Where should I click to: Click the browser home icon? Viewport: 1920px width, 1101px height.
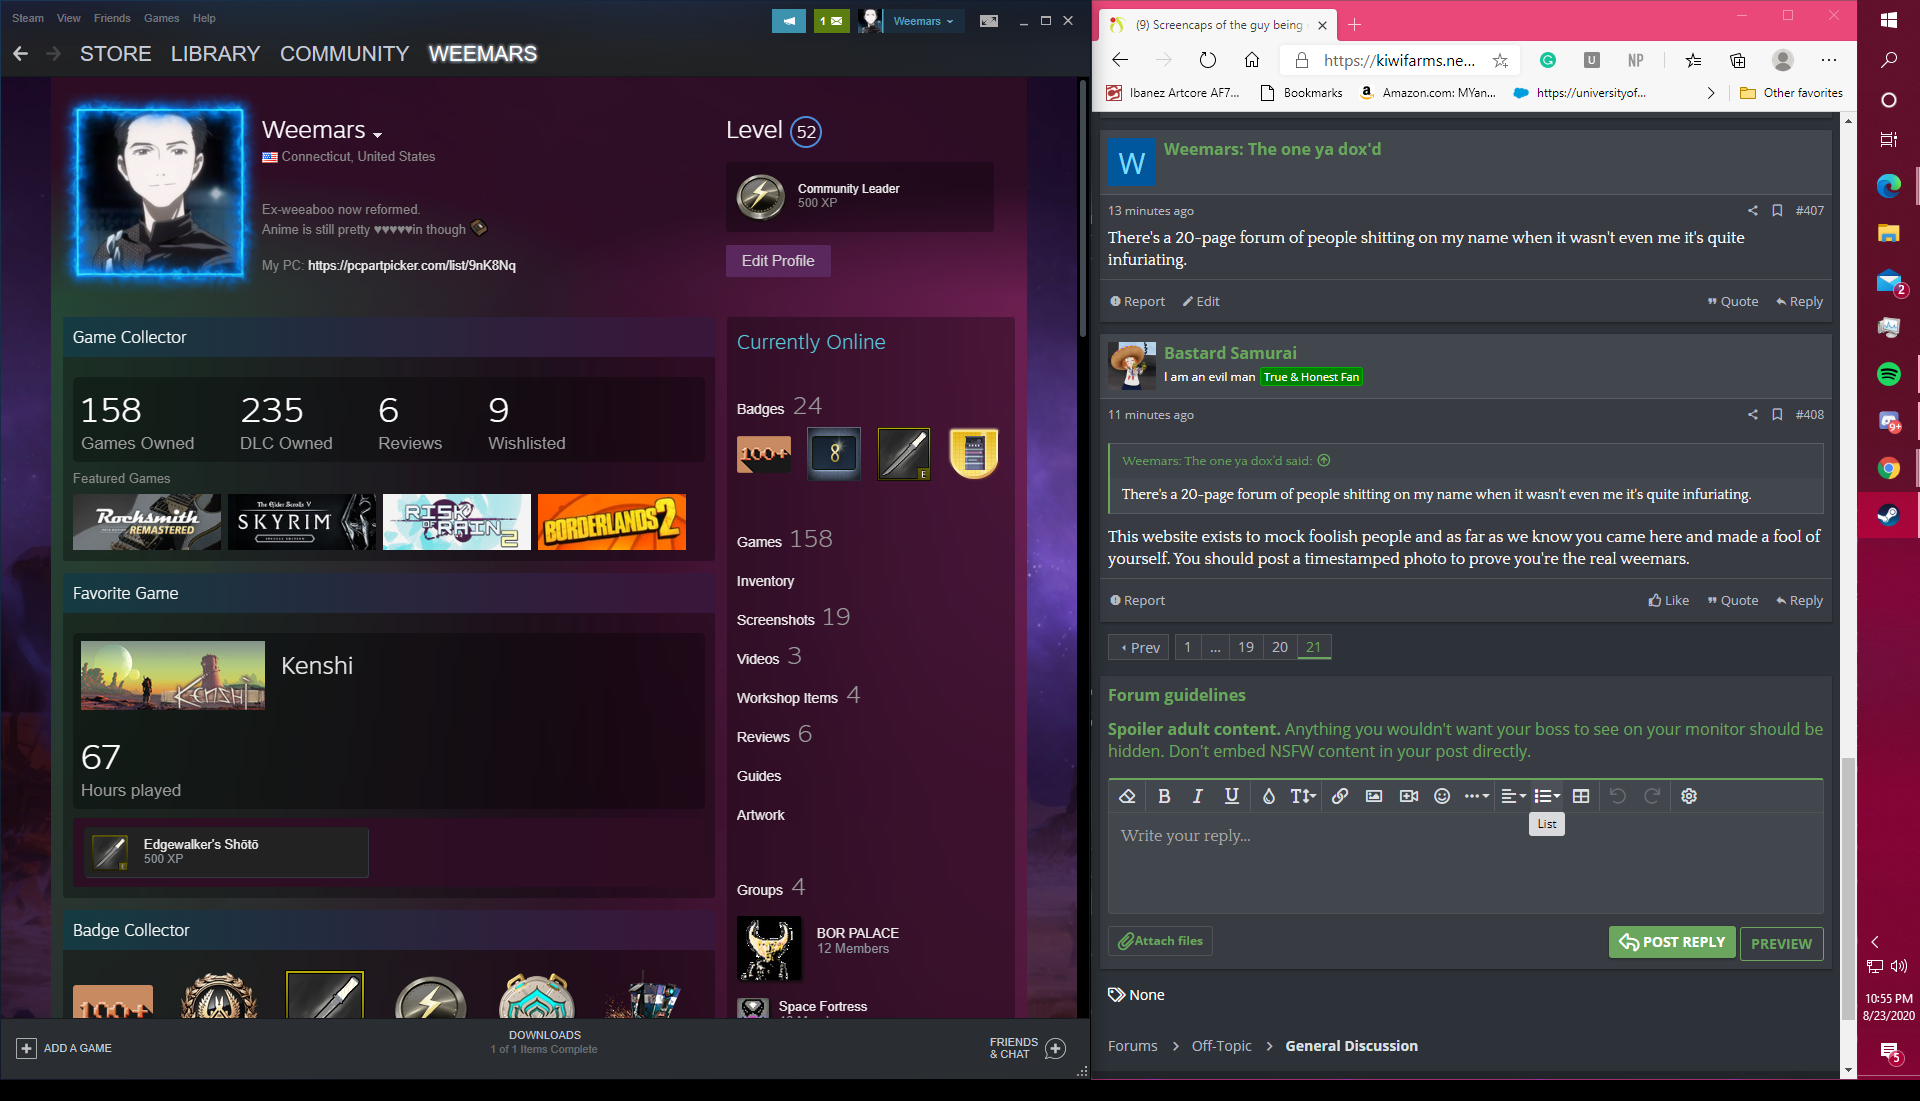(x=1252, y=61)
